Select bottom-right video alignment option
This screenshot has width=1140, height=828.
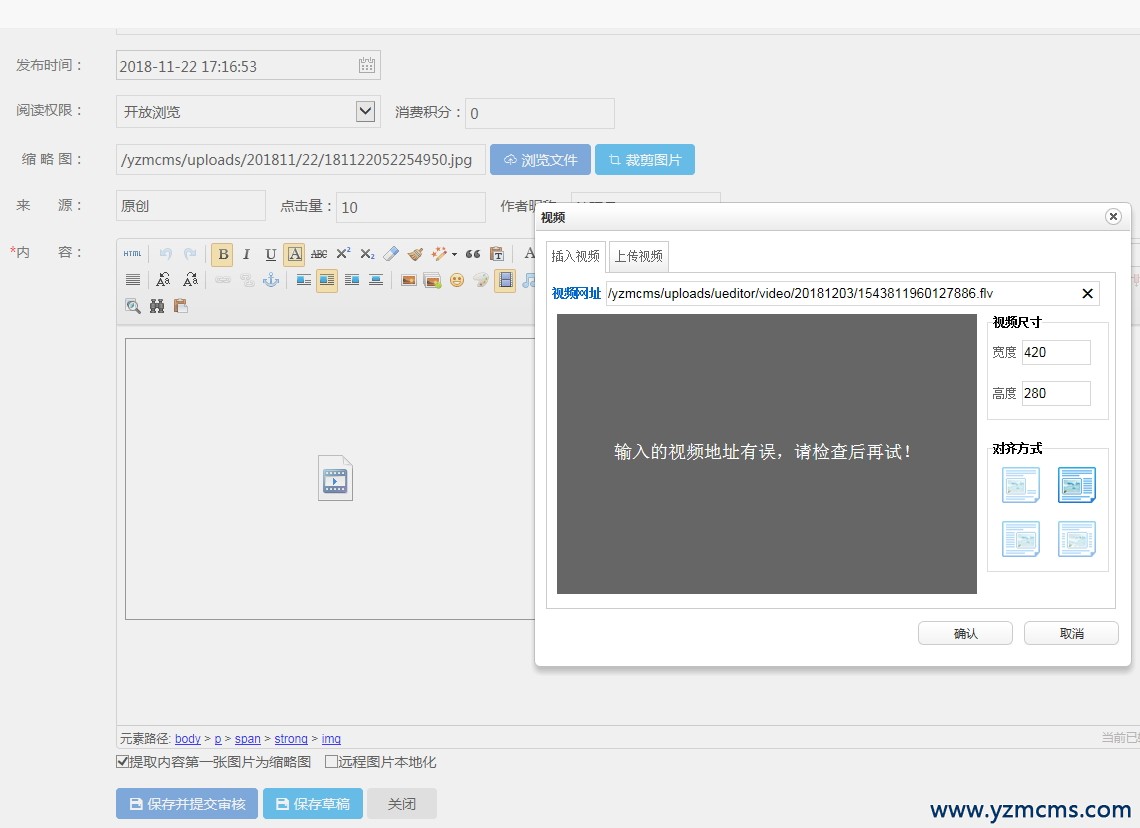[x=1077, y=539]
